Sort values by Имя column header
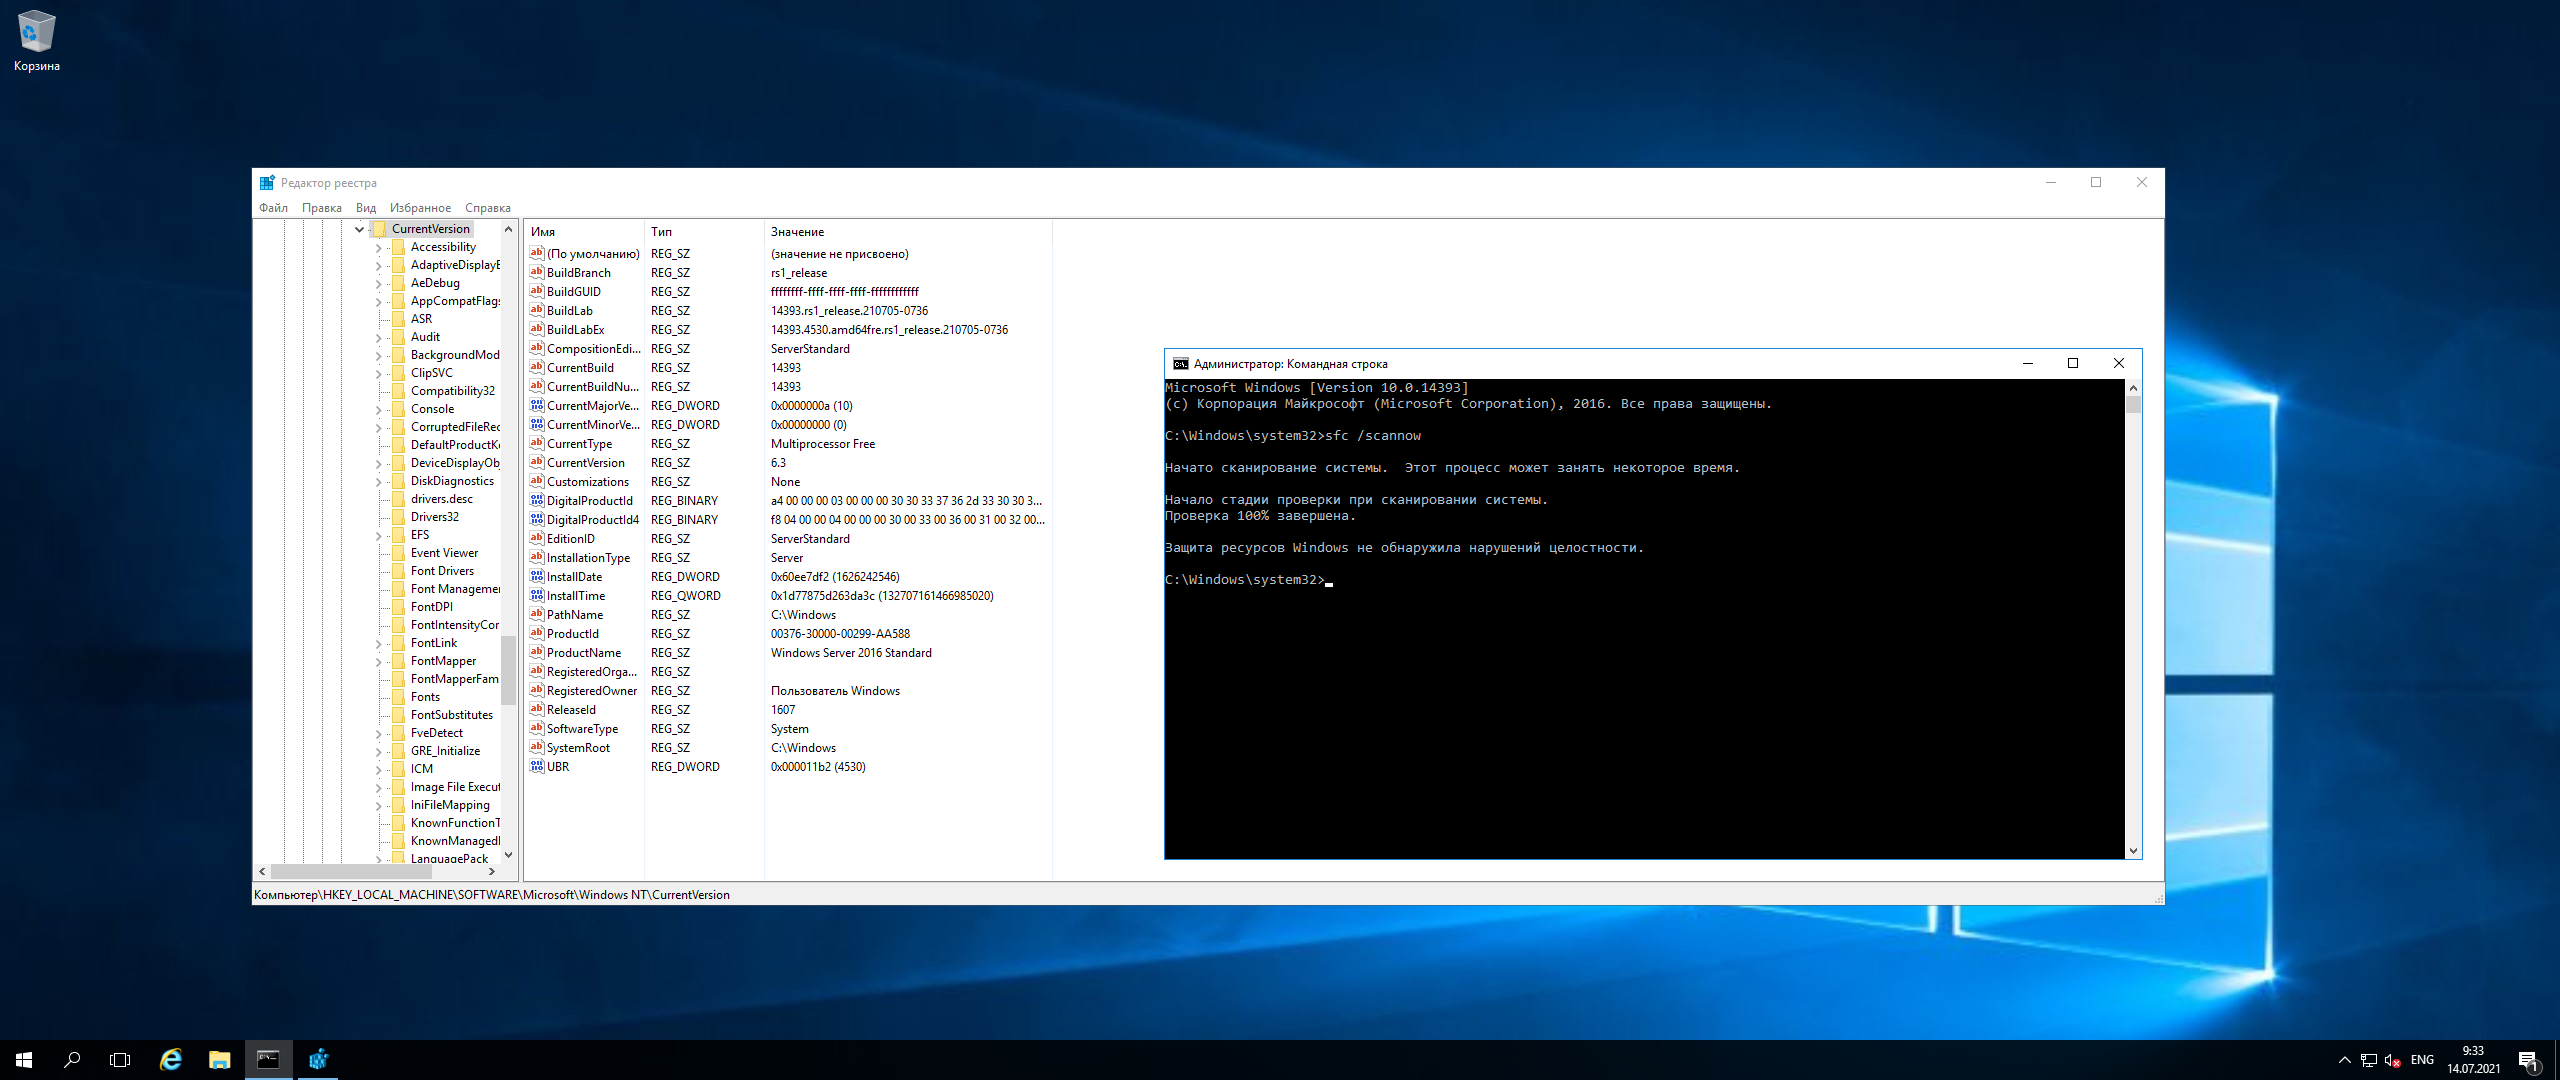 (584, 232)
